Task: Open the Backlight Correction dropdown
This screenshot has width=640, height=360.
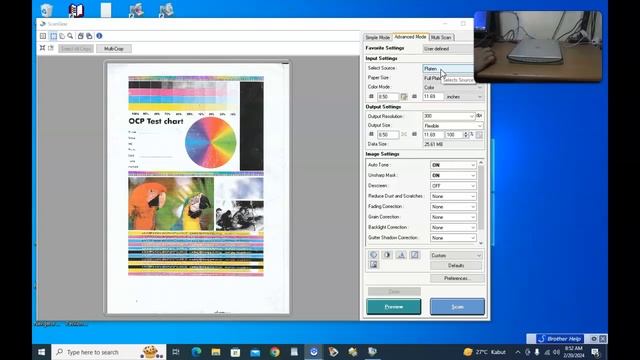Action: [453, 227]
